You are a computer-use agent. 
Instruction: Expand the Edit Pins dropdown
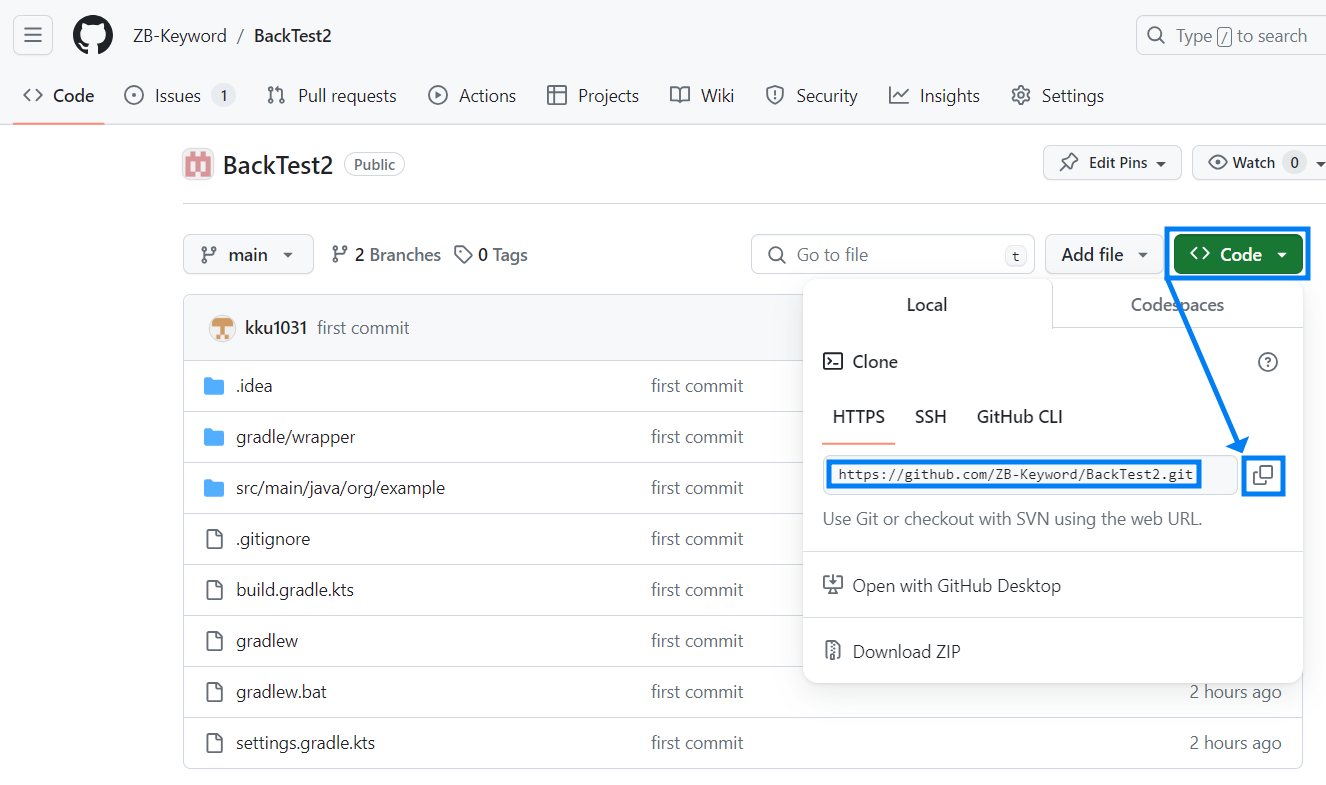(1112, 163)
